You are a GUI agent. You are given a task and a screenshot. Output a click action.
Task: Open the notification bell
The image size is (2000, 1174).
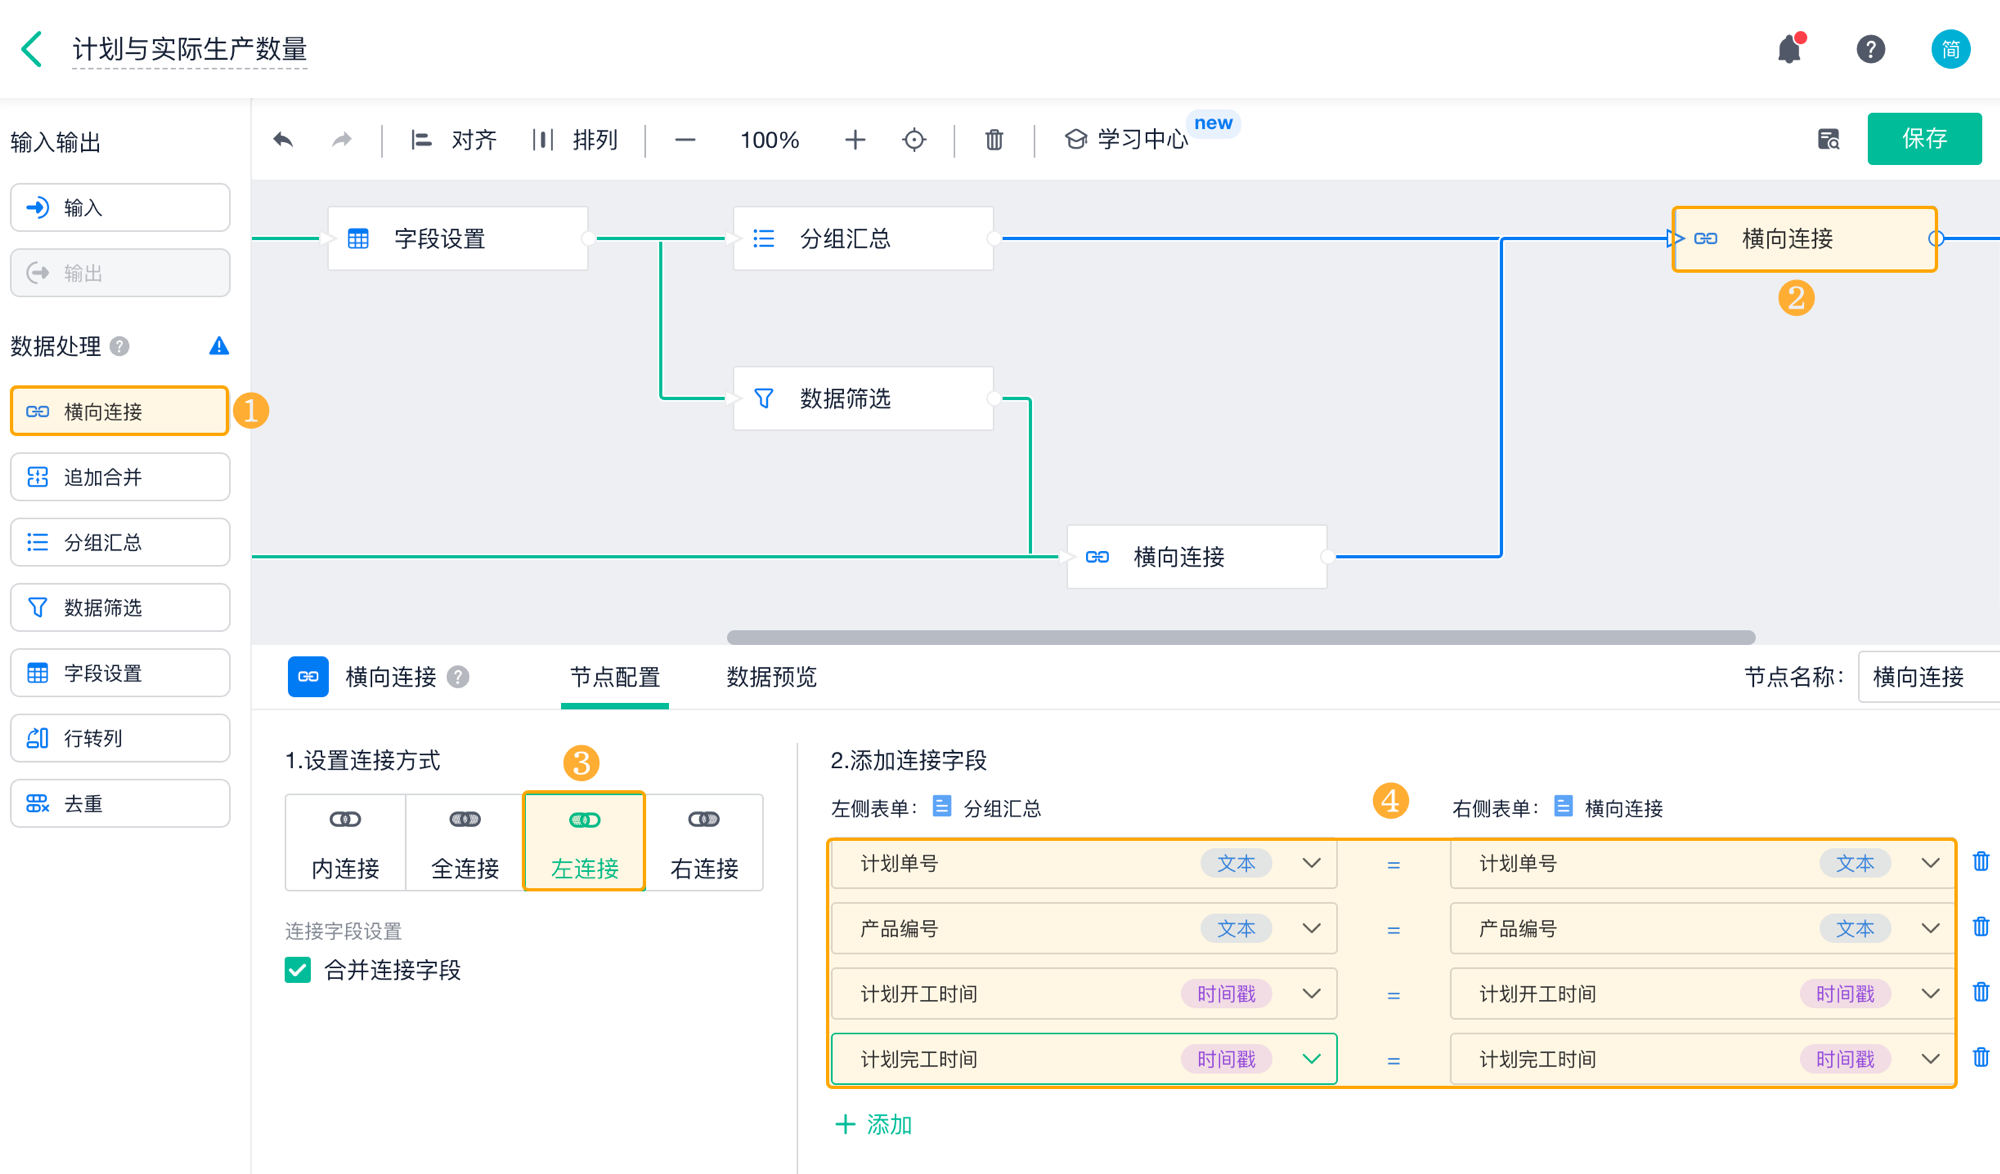(1789, 49)
